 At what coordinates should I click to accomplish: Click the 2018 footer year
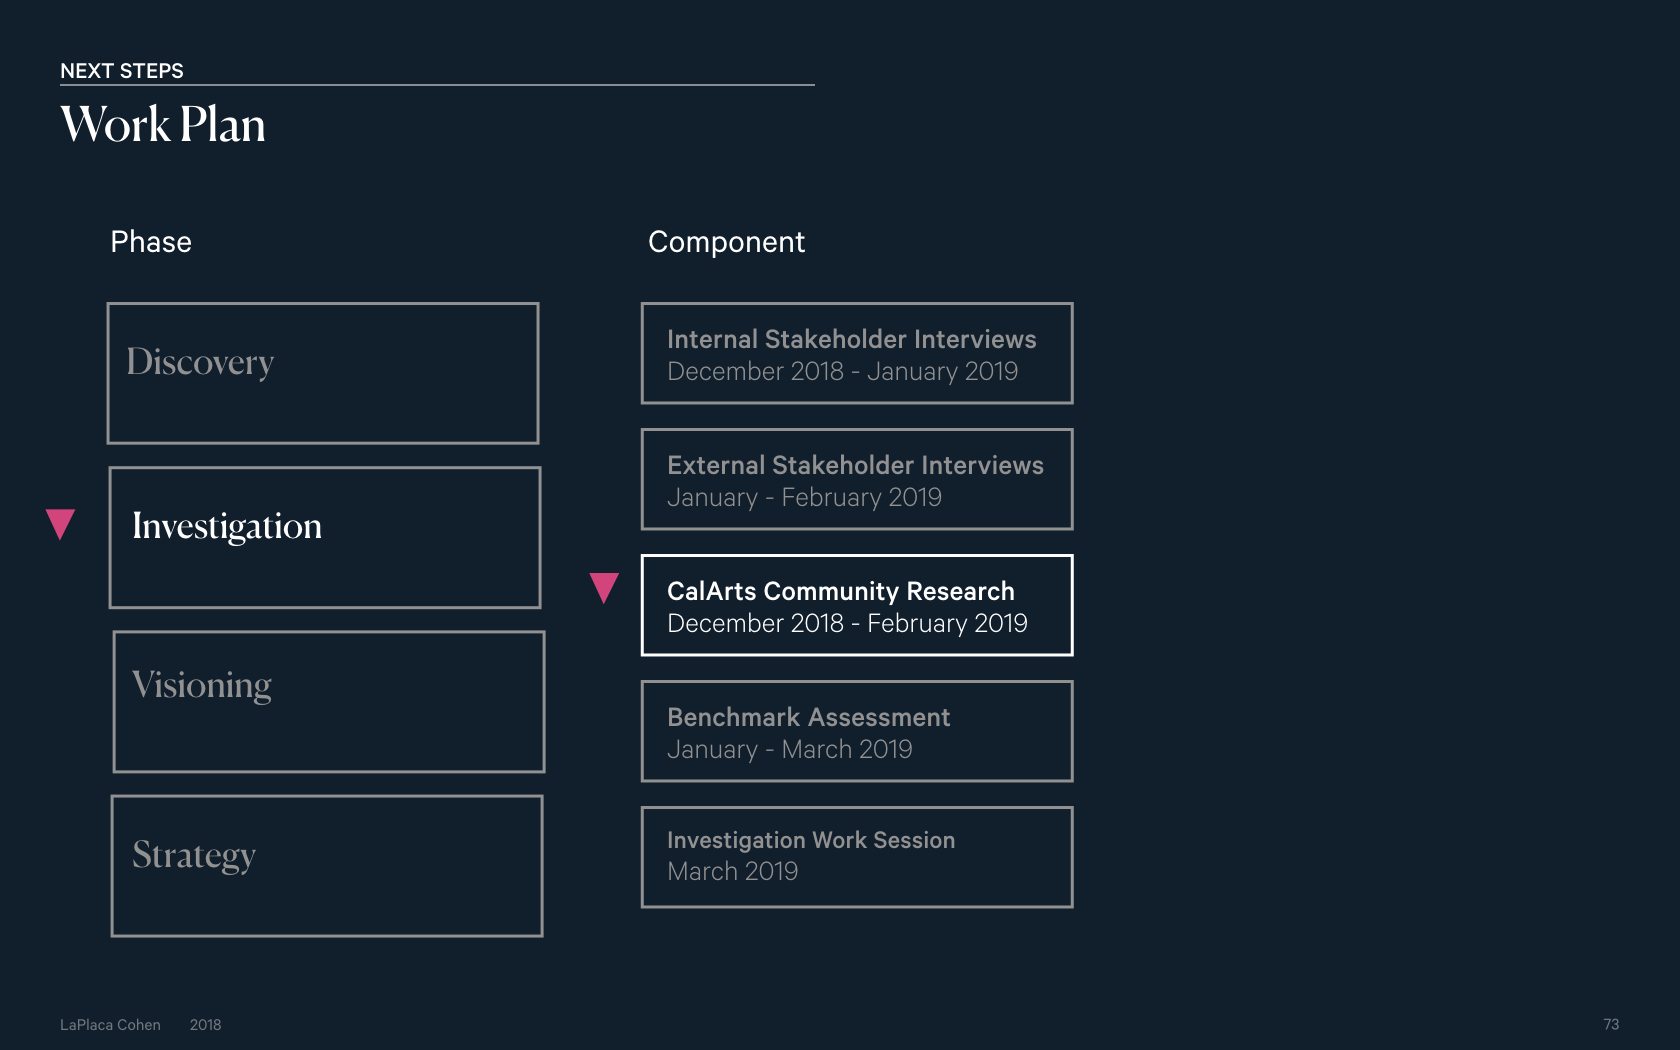[x=205, y=1025]
